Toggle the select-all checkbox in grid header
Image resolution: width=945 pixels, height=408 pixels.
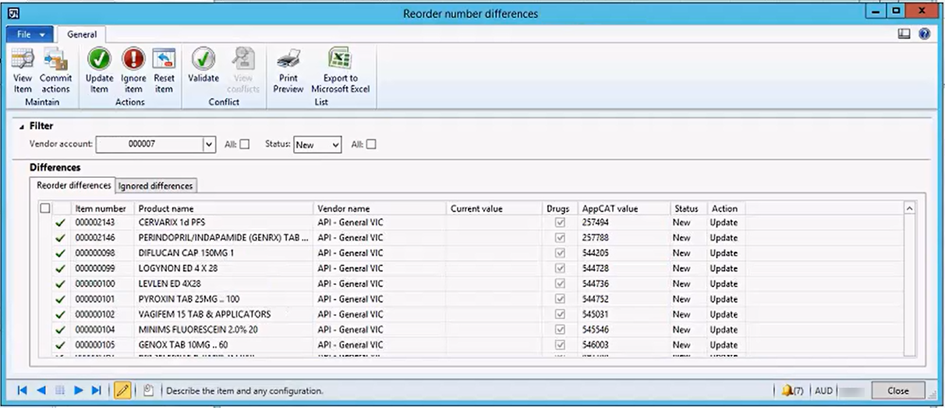coord(45,209)
